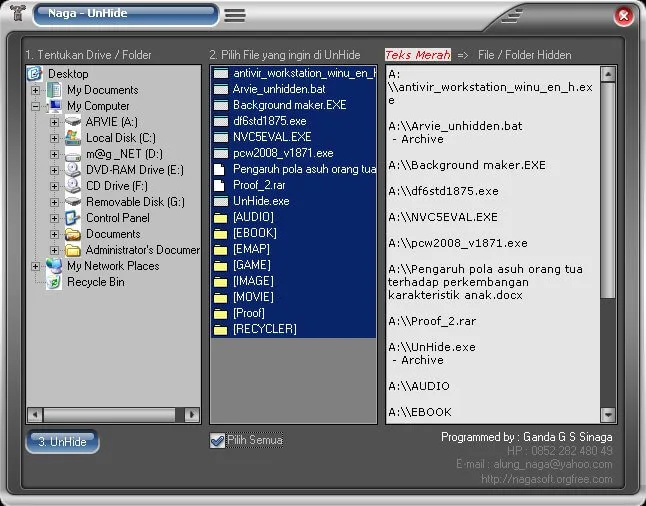
Task: Uncheck the Pilih Semua checkbox
Action: click(x=217, y=440)
